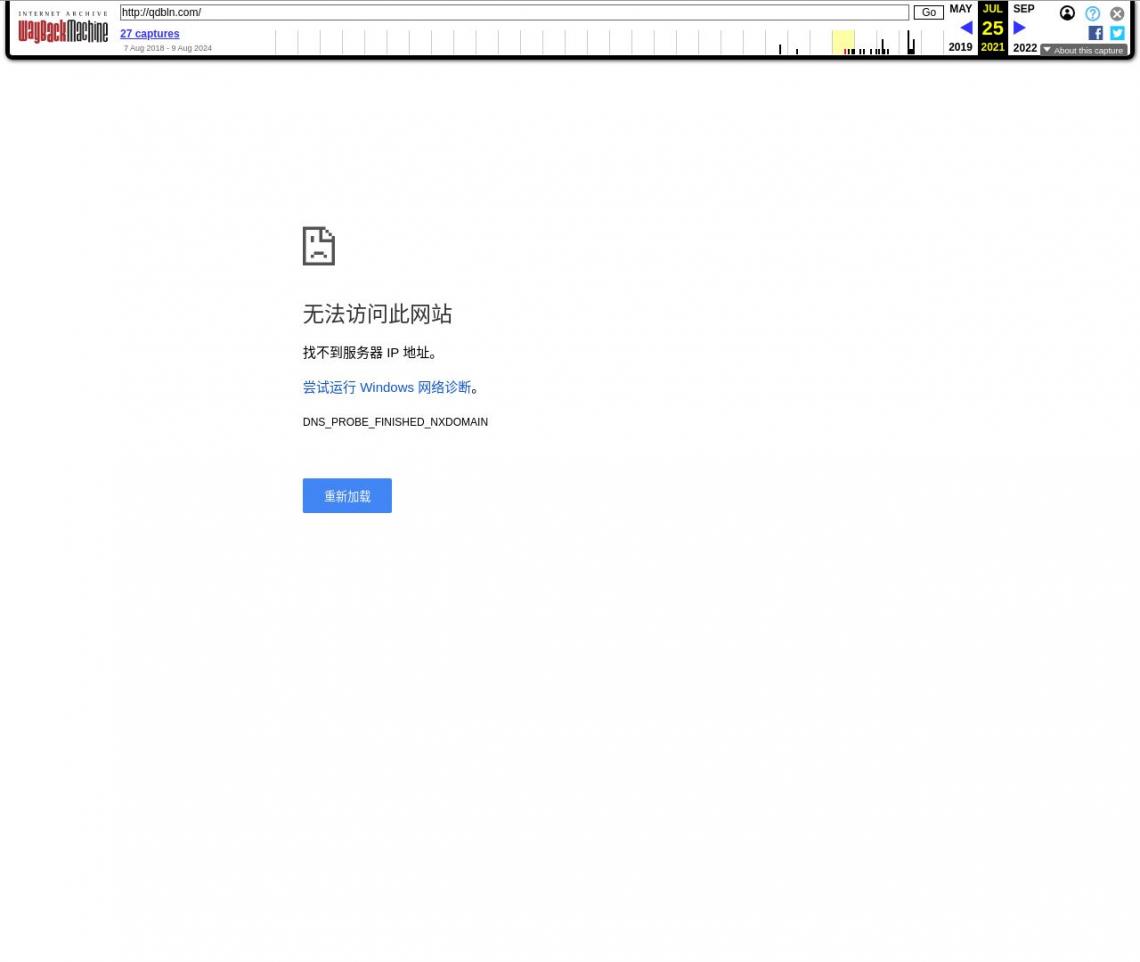Screen dimensions: 1140x962
Task: Go to previous capture with the left arrow
Action: 965,28
